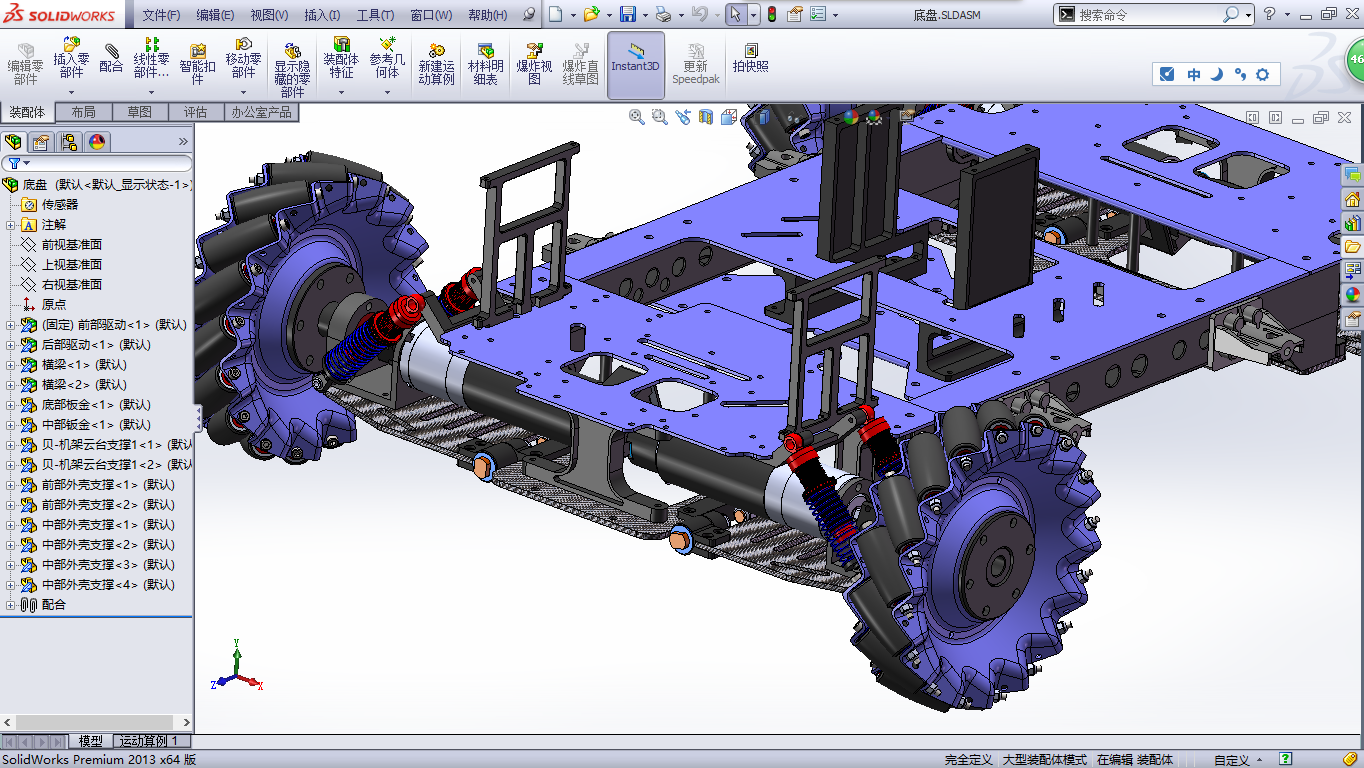Click the Print icon in top toolbar
Viewport: 1364px width, 768px height.
(x=662, y=14)
